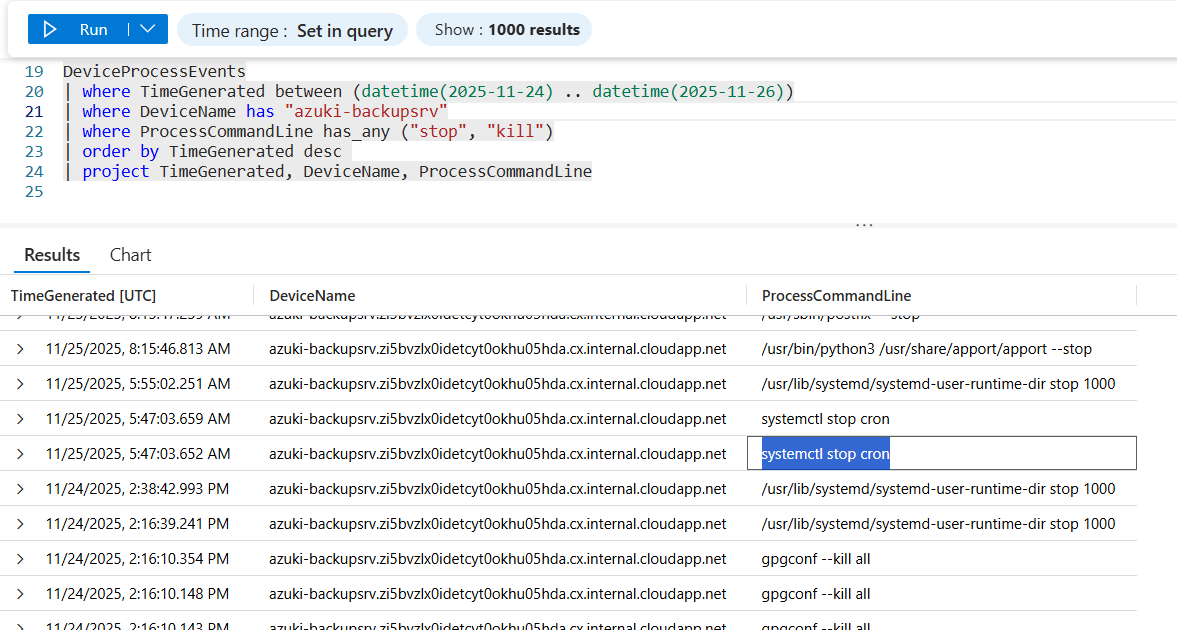Click 'gpgconf --kill all' at 2:16:10.354 PM
The width and height of the screenshot is (1177, 630).
coord(816,559)
